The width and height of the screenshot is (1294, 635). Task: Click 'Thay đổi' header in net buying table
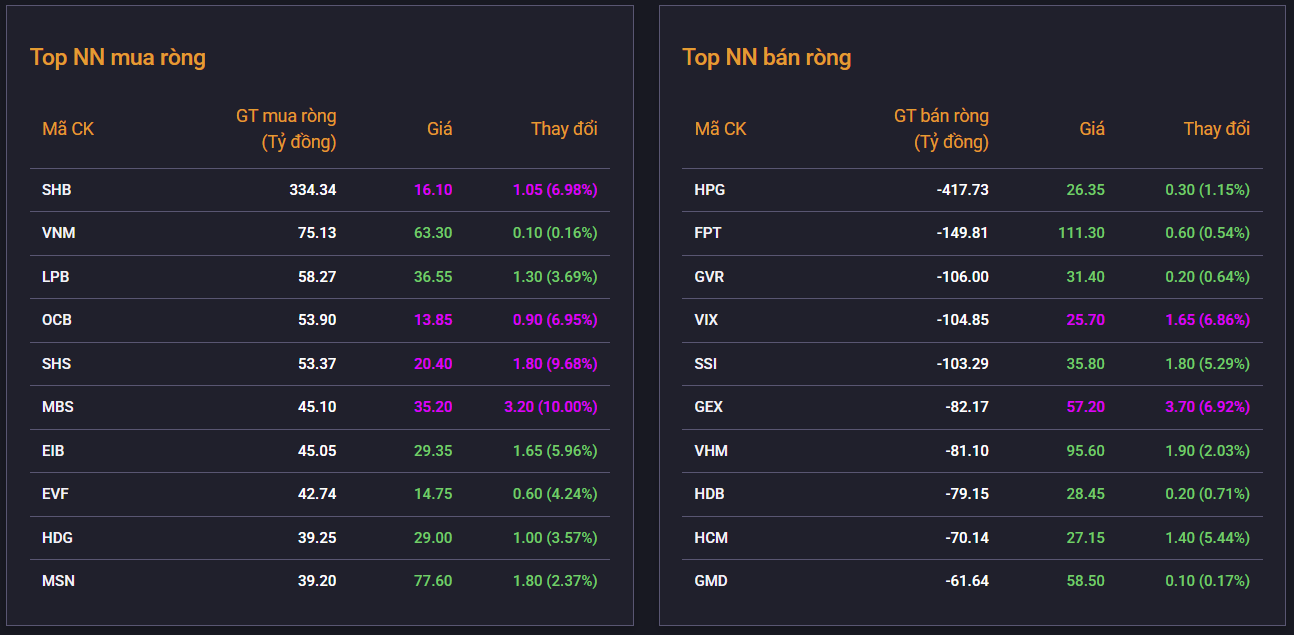click(x=564, y=129)
